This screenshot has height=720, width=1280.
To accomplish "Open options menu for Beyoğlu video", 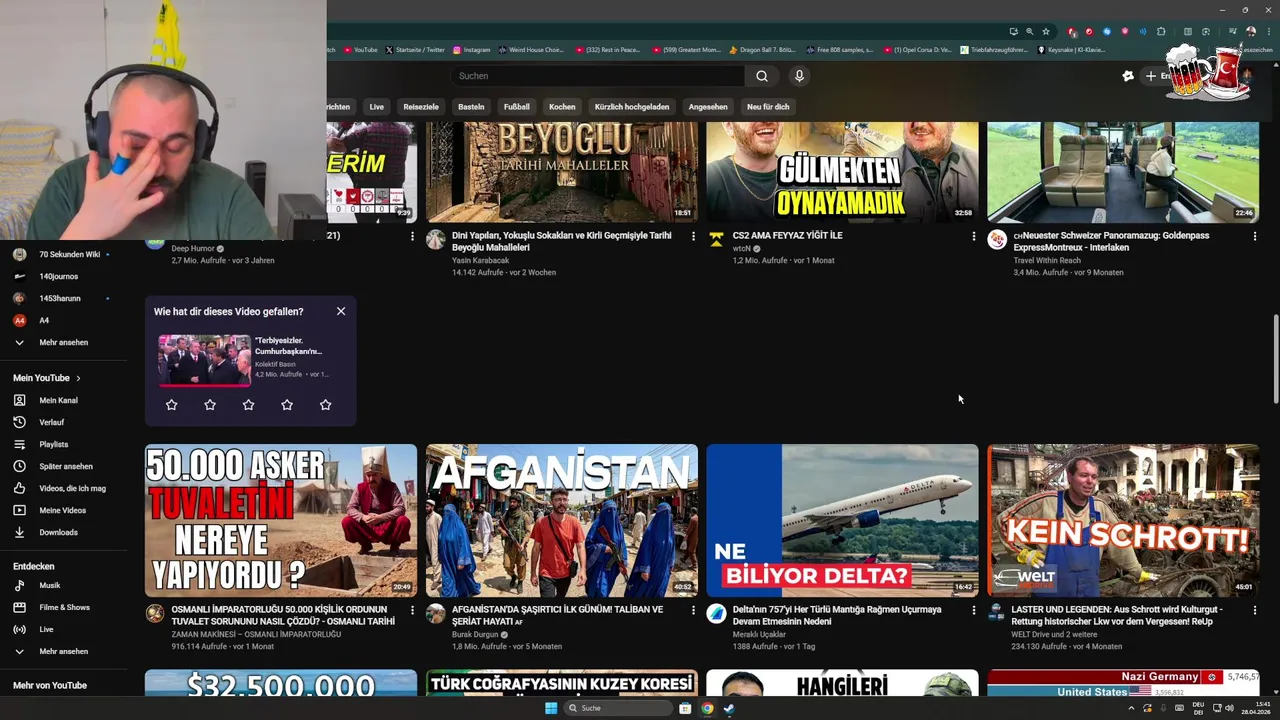I will click(x=693, y=236).
